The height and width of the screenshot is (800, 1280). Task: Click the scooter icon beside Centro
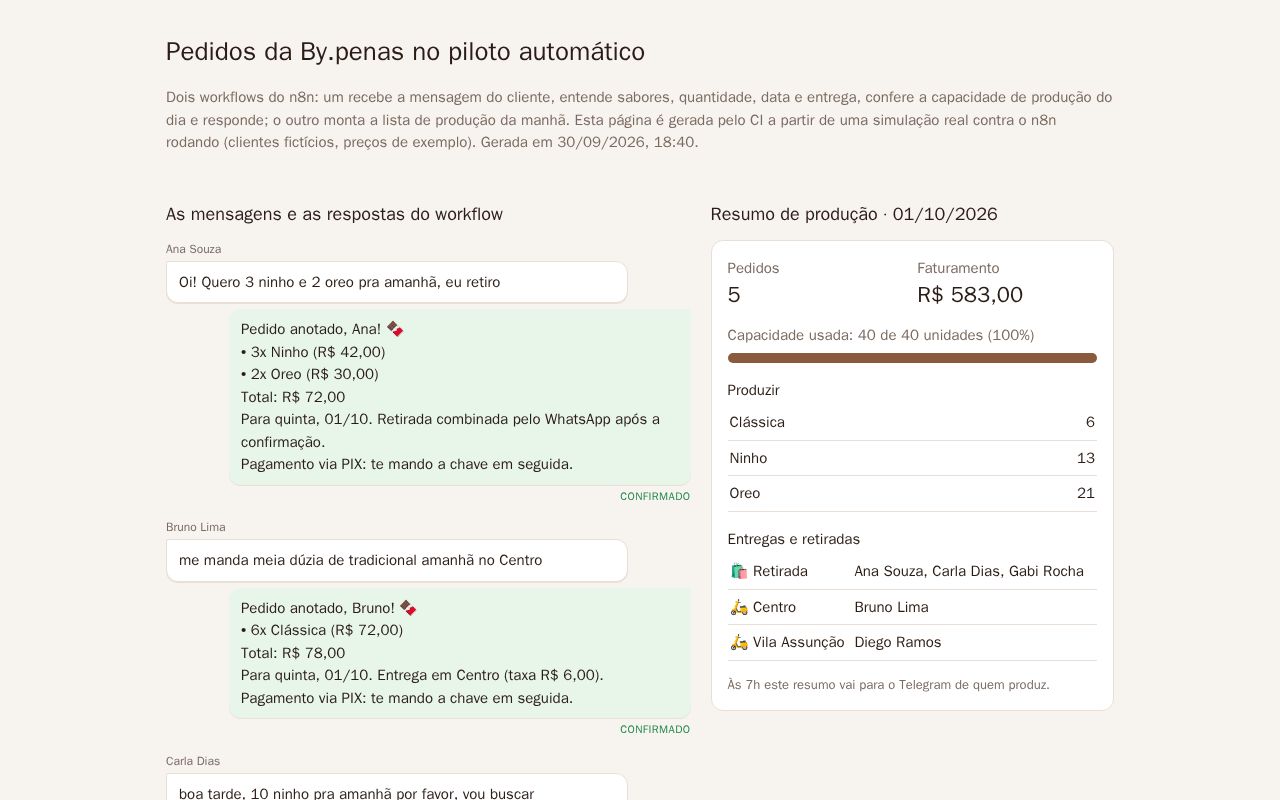pos(739,607)
